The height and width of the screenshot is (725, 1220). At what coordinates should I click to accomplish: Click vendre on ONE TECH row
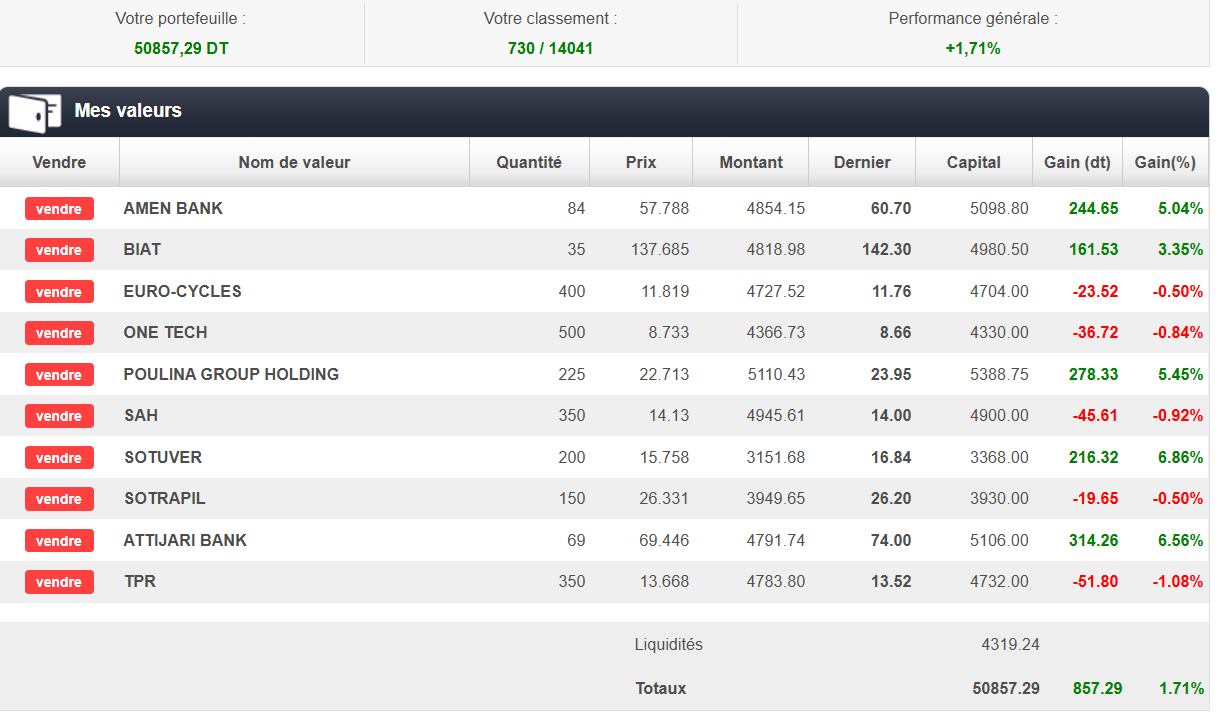(59, 333)
